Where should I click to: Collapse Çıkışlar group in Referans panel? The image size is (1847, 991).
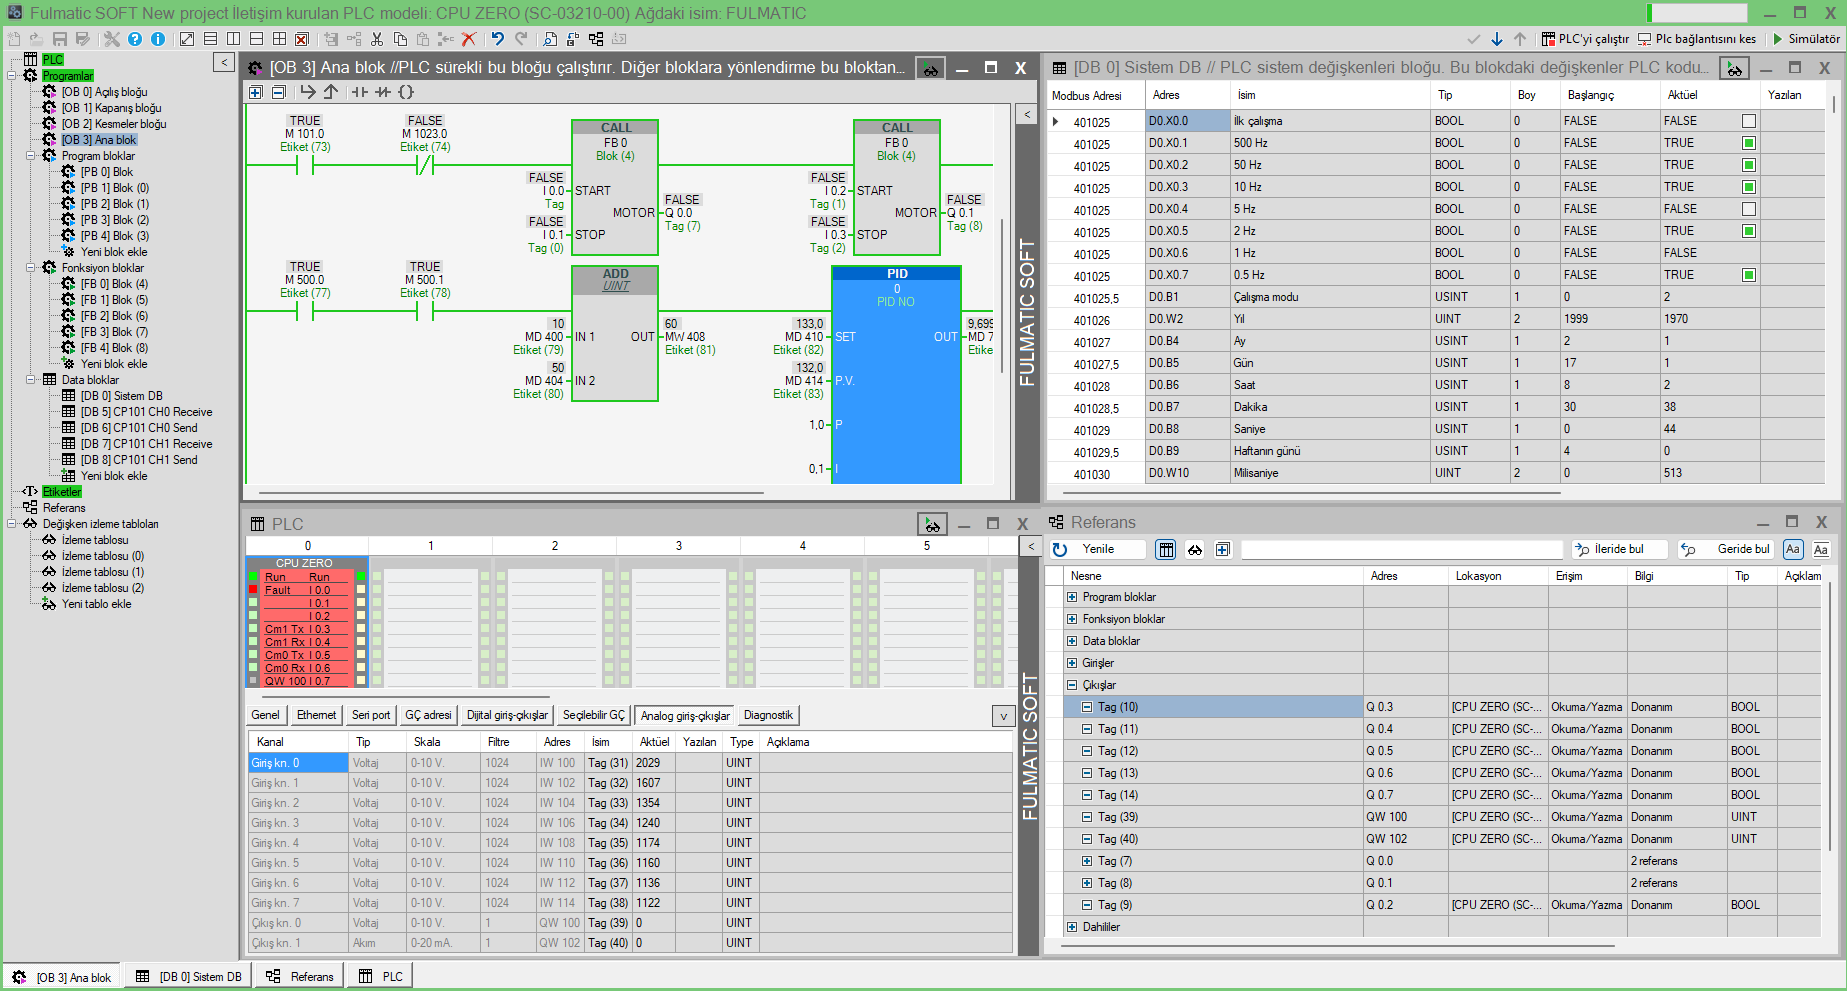coord(1072,685)
